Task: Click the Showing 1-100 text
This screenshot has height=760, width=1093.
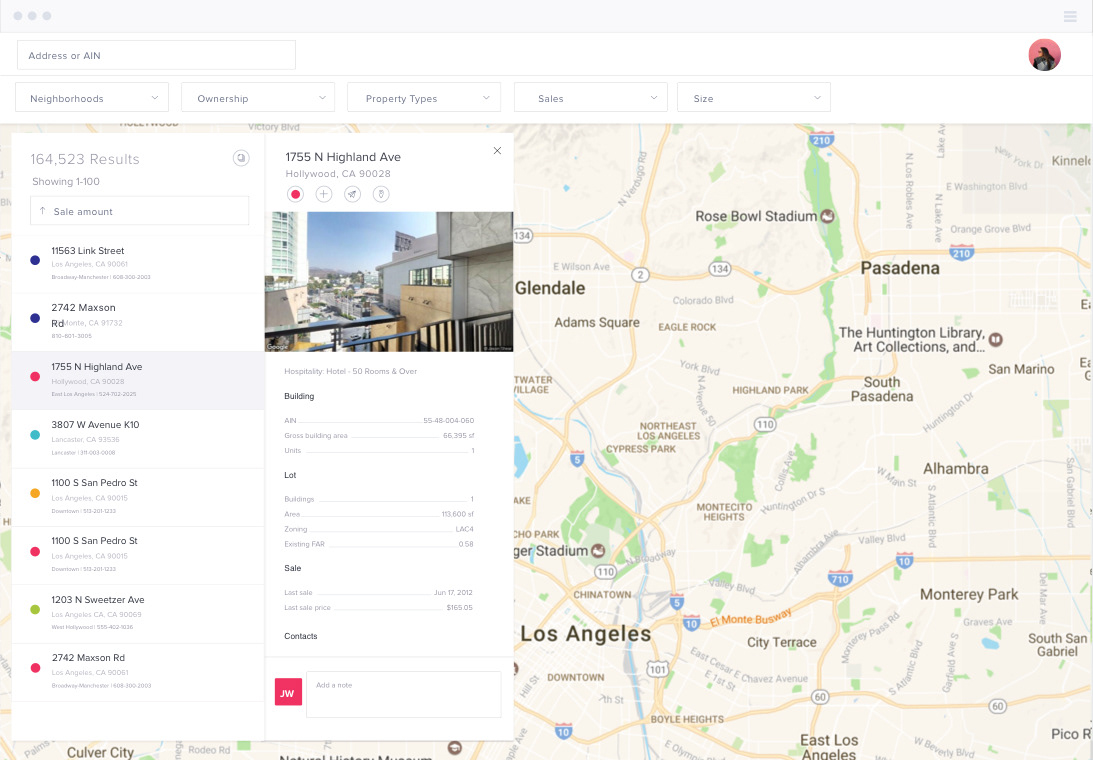Action: pyautogui.click(x=66, y=181)
